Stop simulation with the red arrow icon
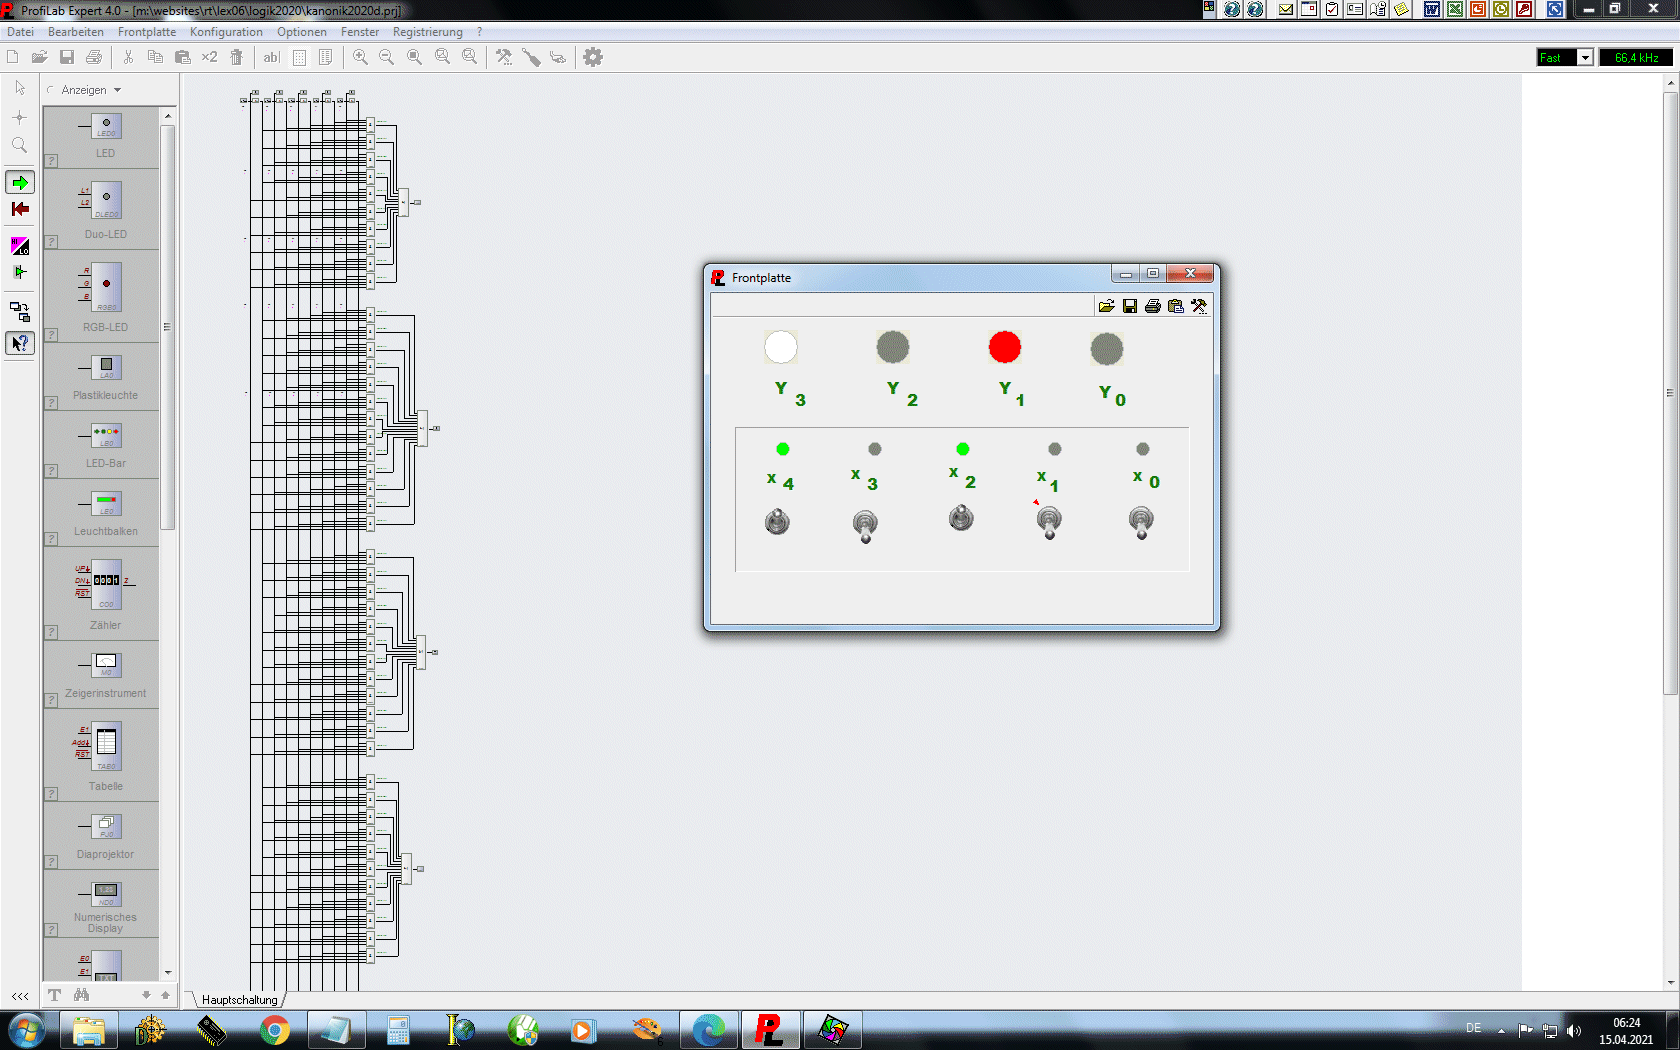The image size is (1680, 1050). point(20,209)
